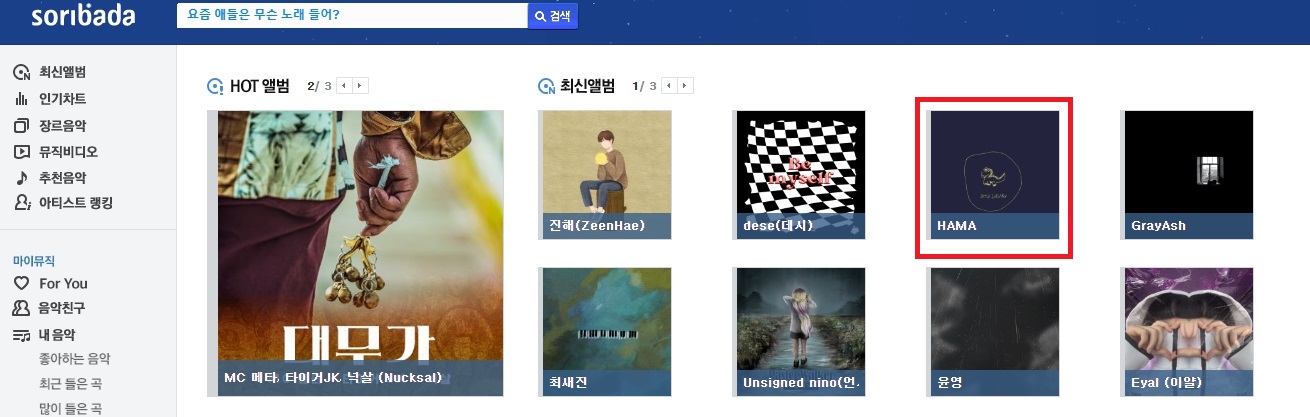Click the For You heart icon
Viewport: 1310px width, 417px height.
tap(21, 283)
